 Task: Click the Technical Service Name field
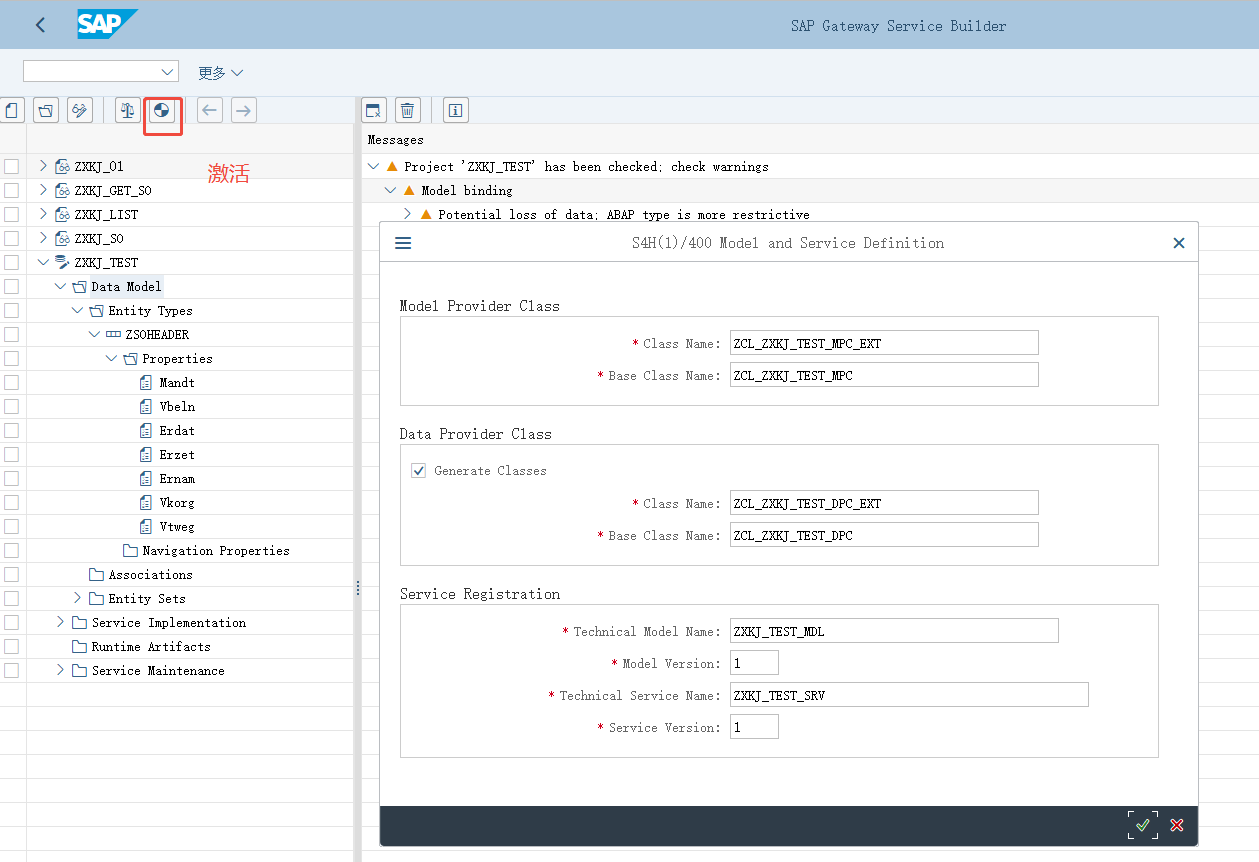[909, 695]
